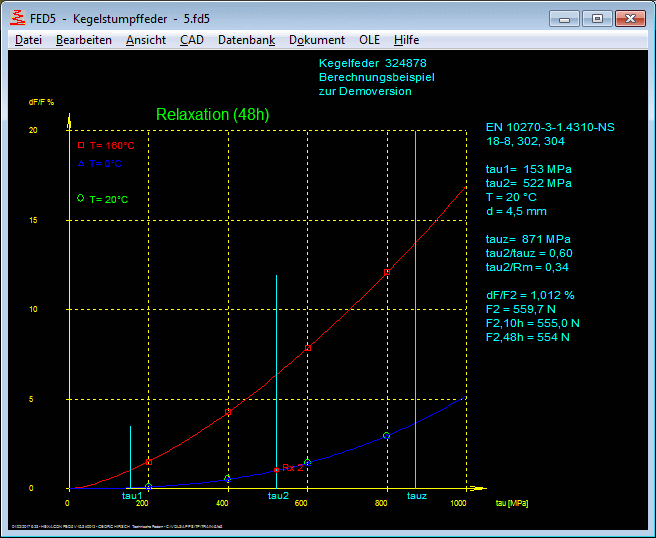Viewport: 656px width, 538px height.
Task: Click the 'tau1= 153 MPa' value
Action: point(529,169)
